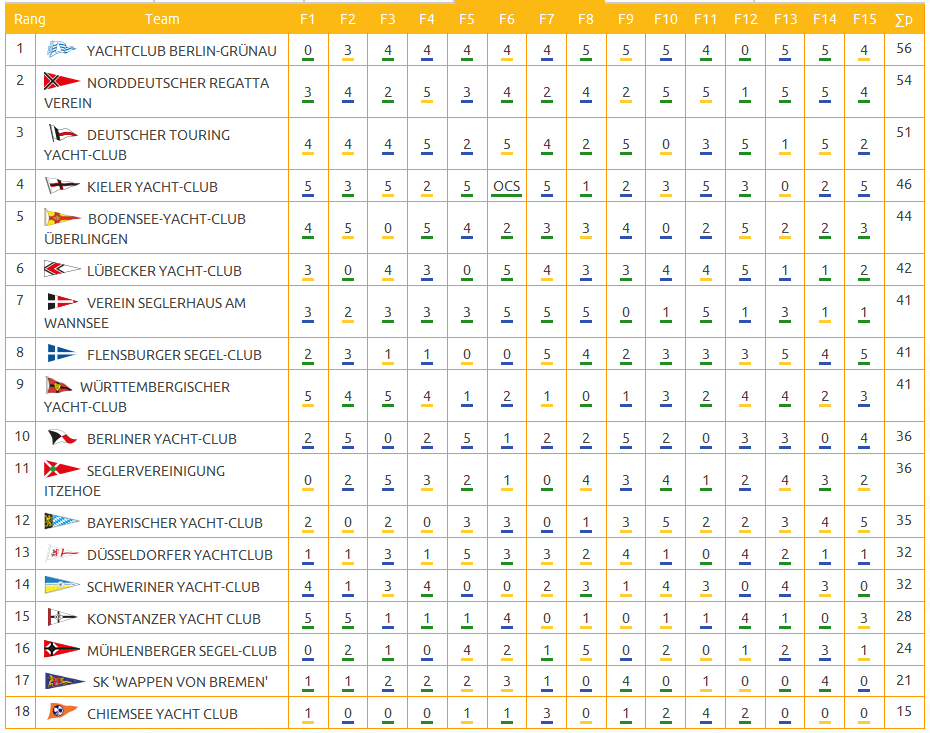Select the ∑p total points header
The image size is (930, 733).
(903, 20)
